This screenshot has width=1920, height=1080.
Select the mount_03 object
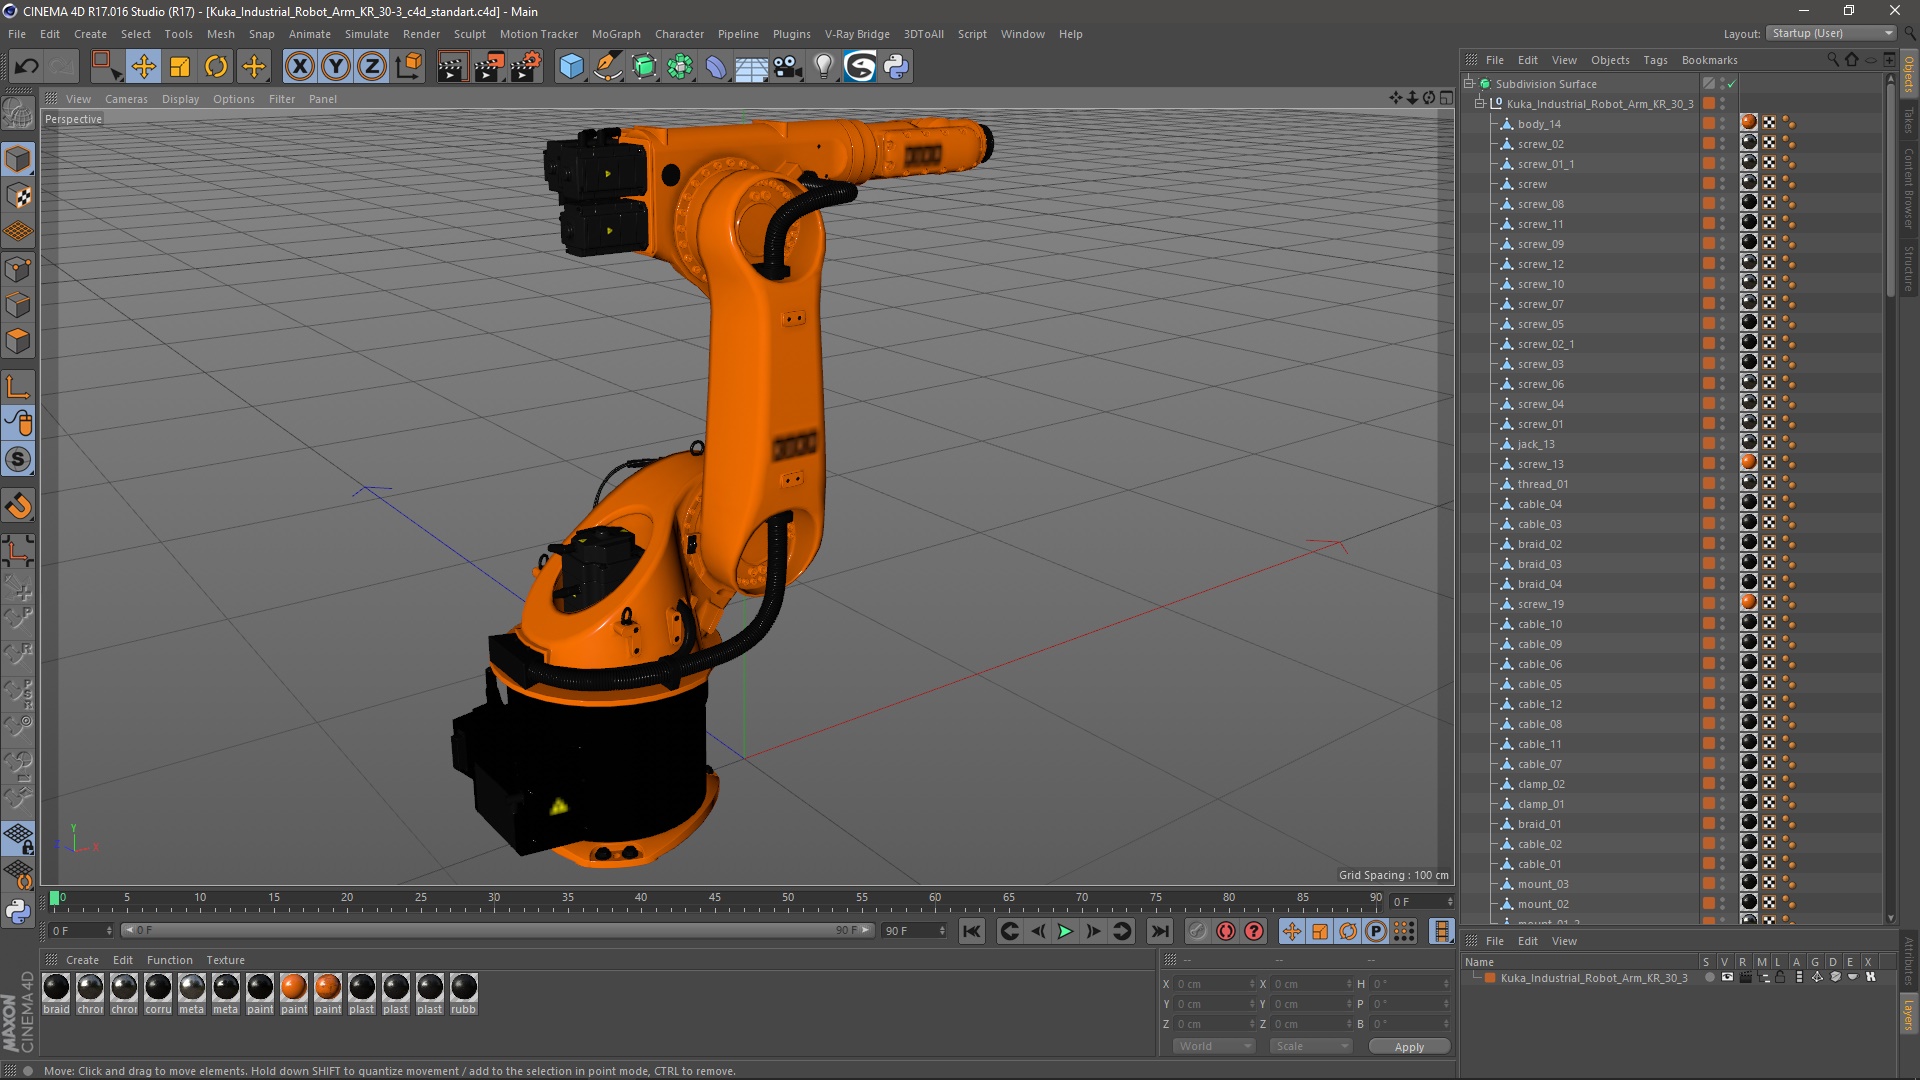pyautogui.click(x=1543, y=884)
